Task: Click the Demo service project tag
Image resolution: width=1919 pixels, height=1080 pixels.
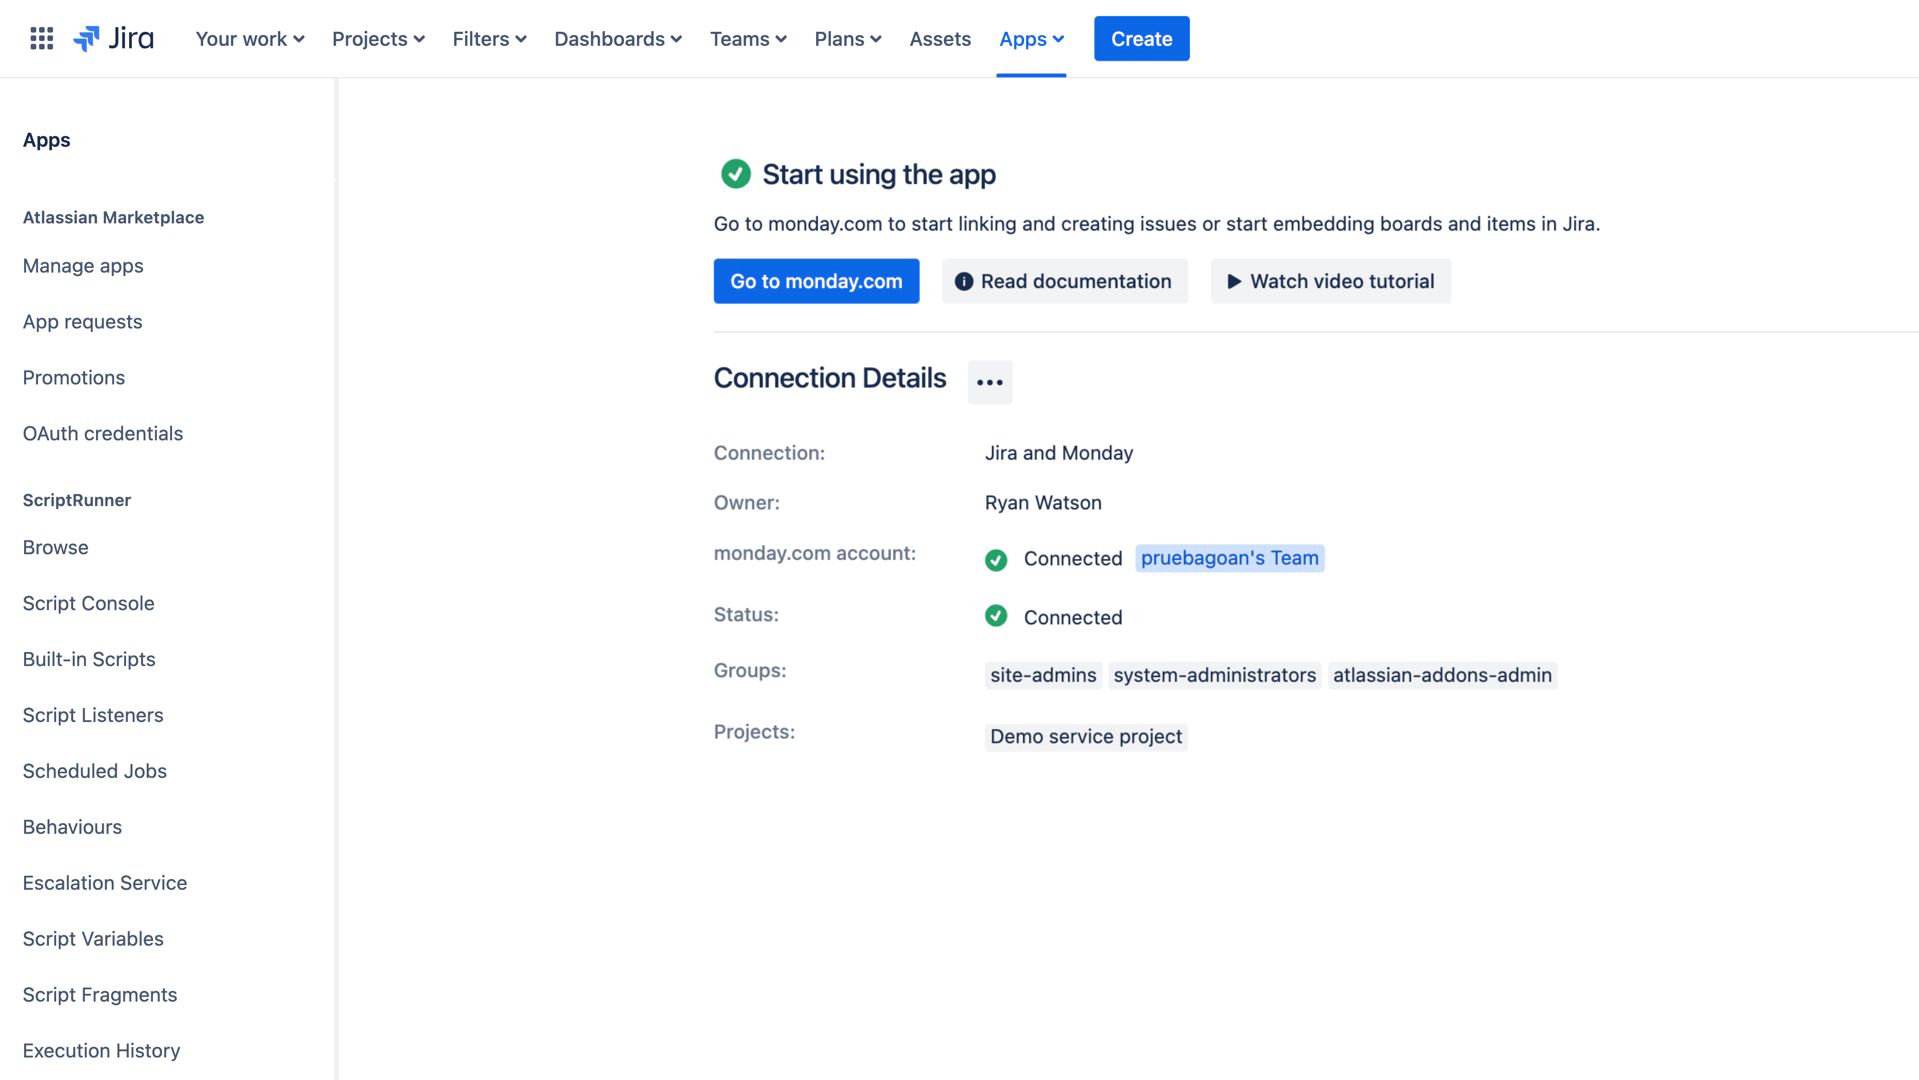Action: tap(1086, 737)
